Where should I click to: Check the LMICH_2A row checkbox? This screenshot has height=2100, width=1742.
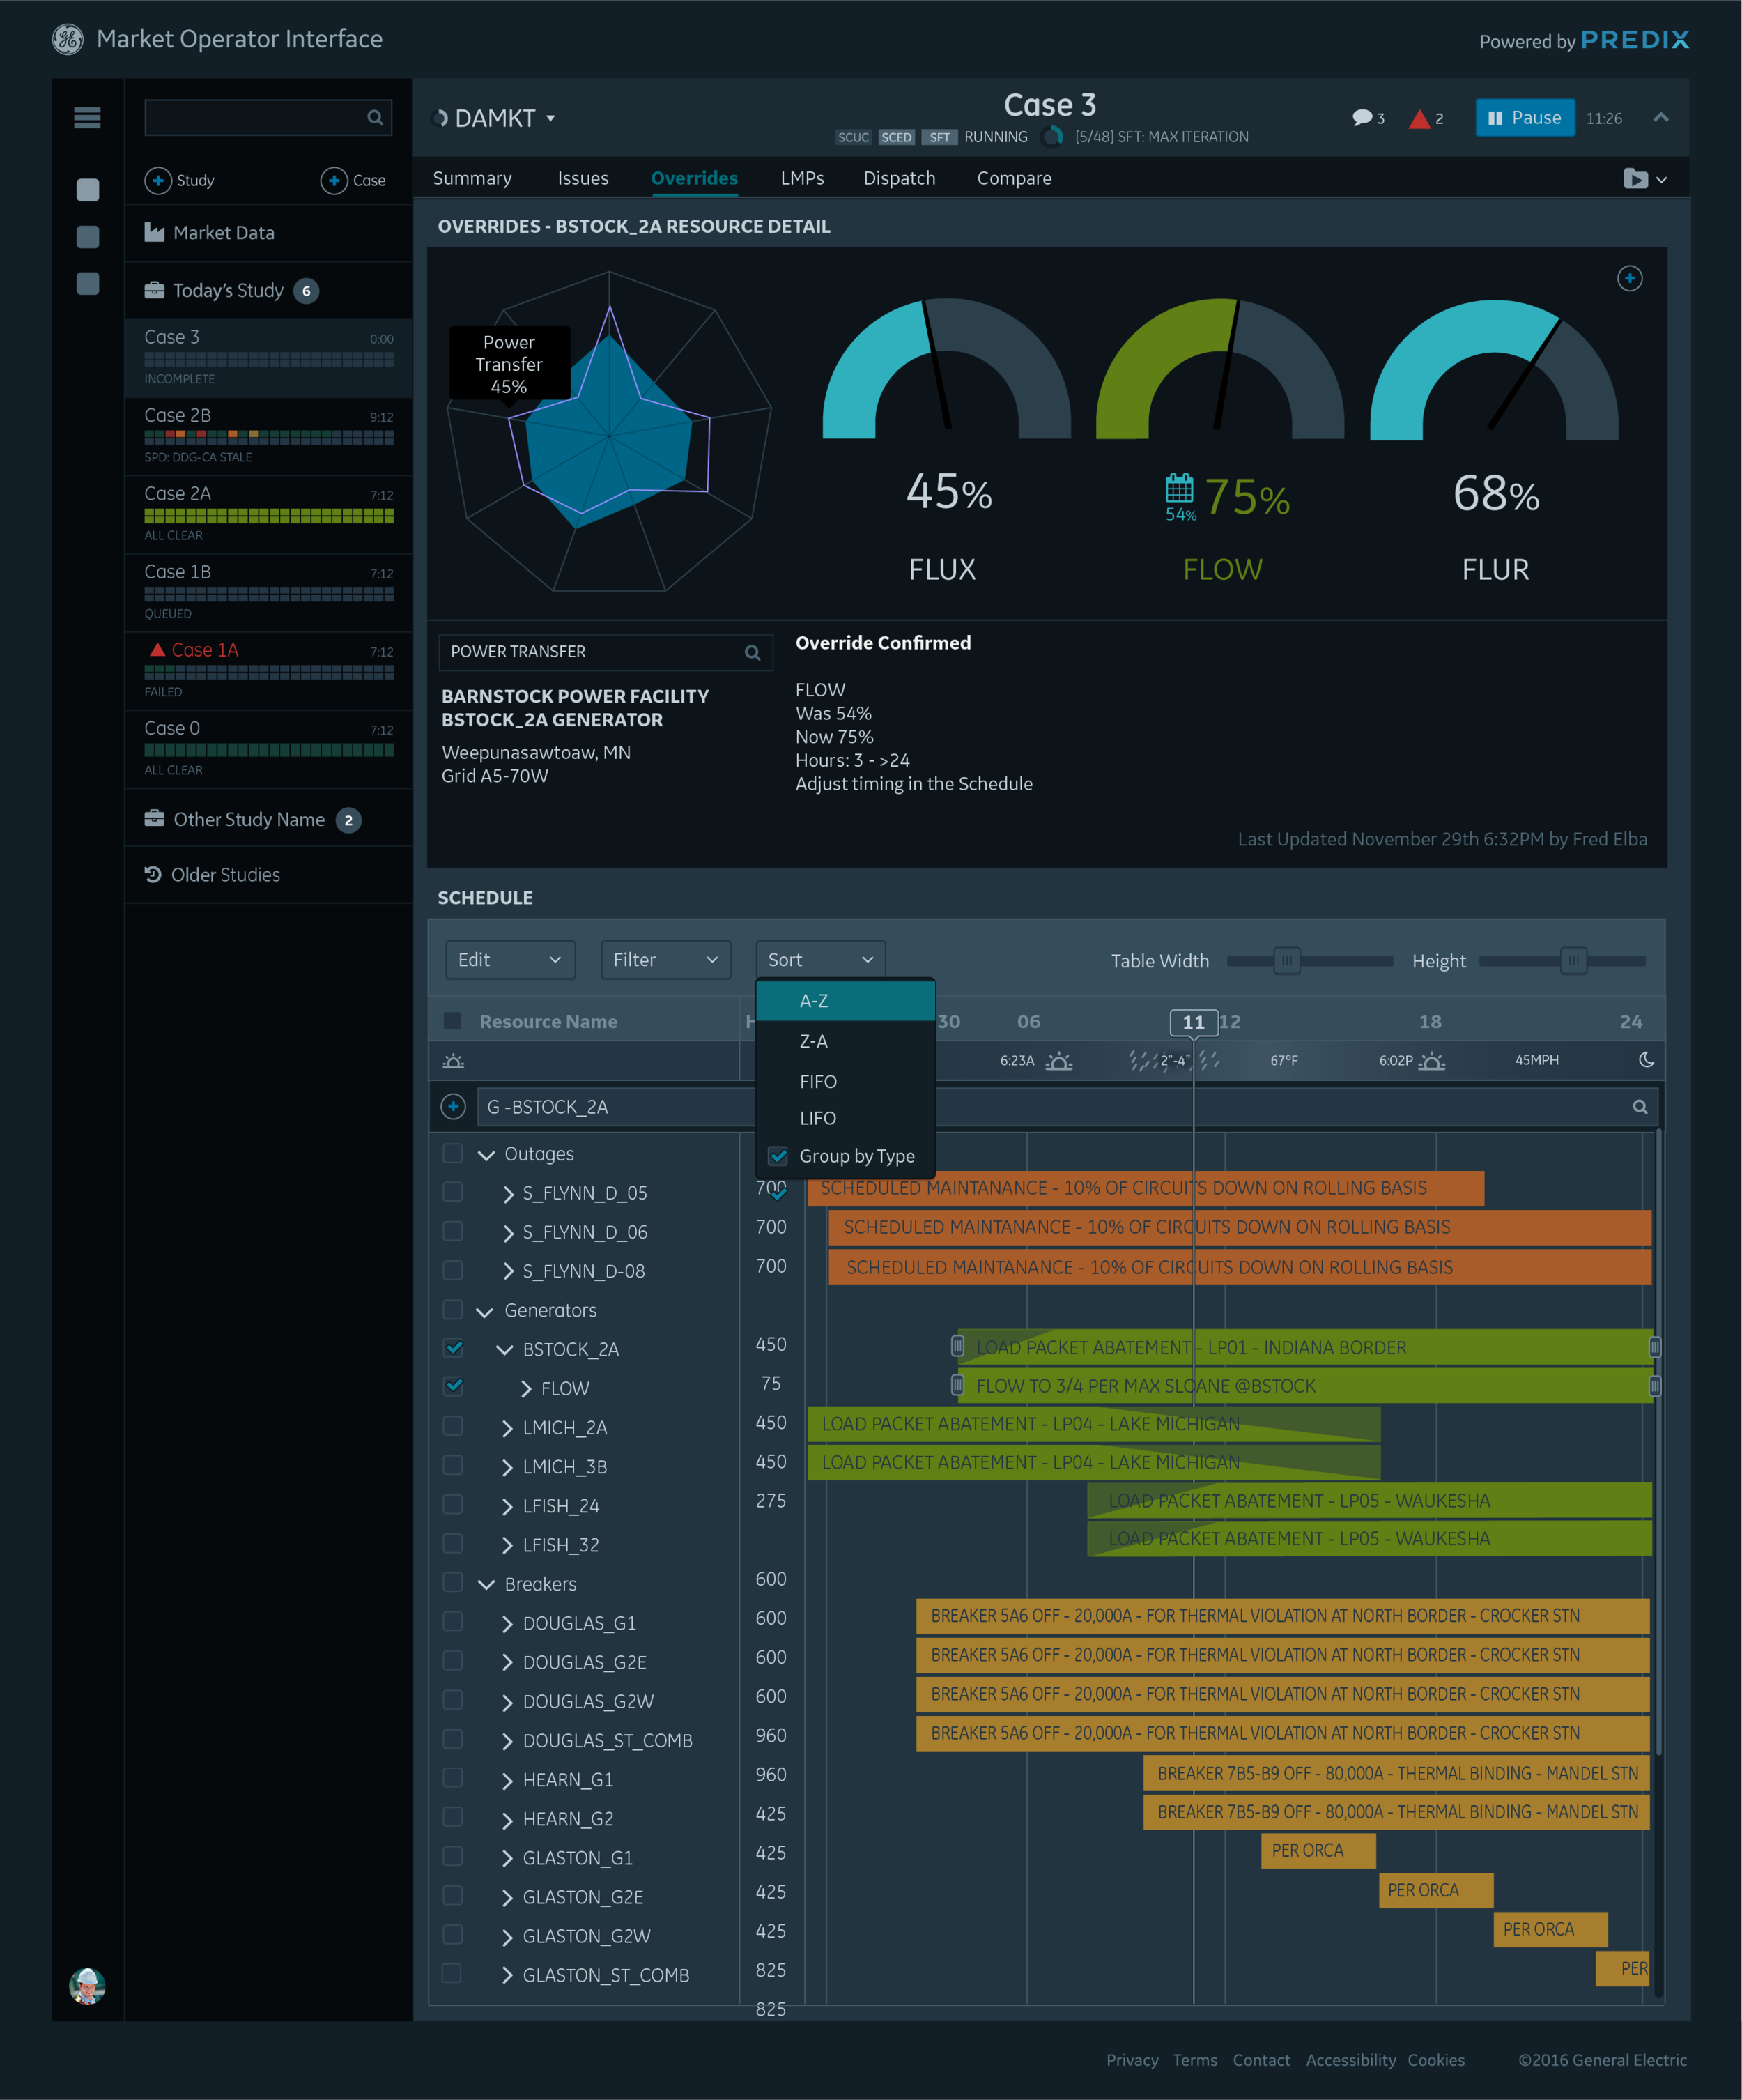coord(453,1426)
